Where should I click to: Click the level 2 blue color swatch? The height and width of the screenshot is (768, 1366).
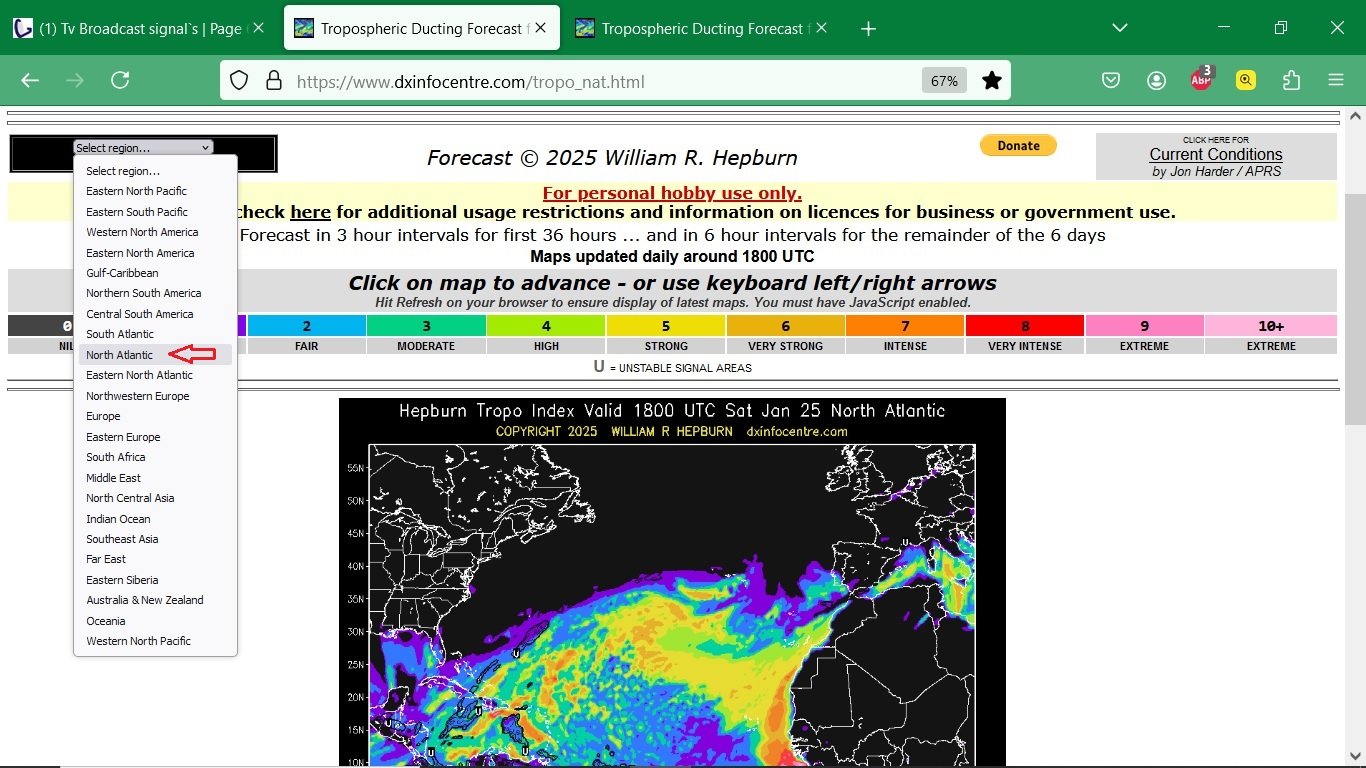(307, 326)
